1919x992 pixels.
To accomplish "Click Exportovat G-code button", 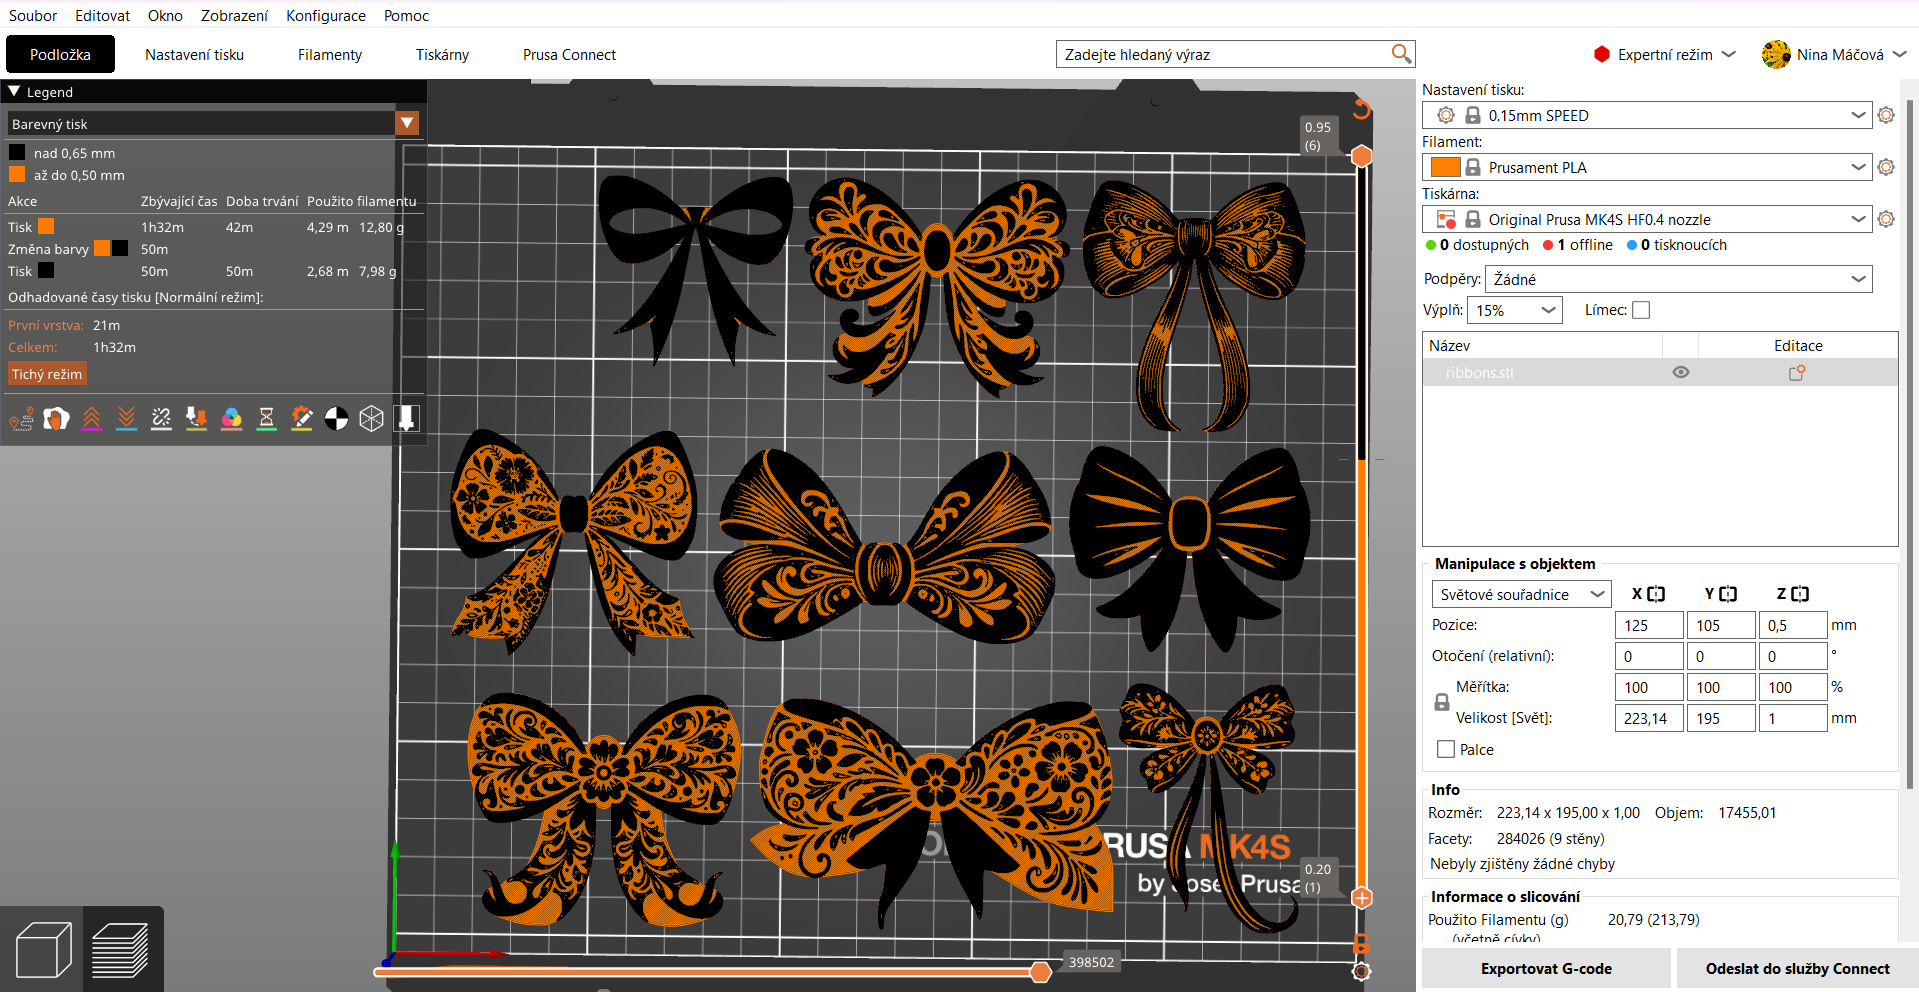I will [1546, 968].
